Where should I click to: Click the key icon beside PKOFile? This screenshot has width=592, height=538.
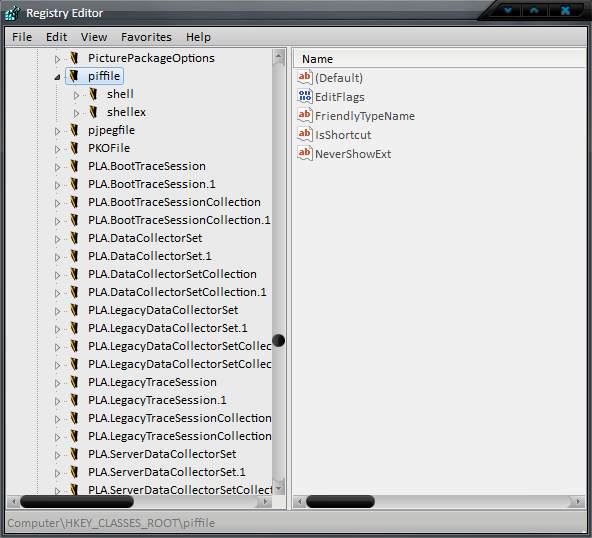[74, 148]
